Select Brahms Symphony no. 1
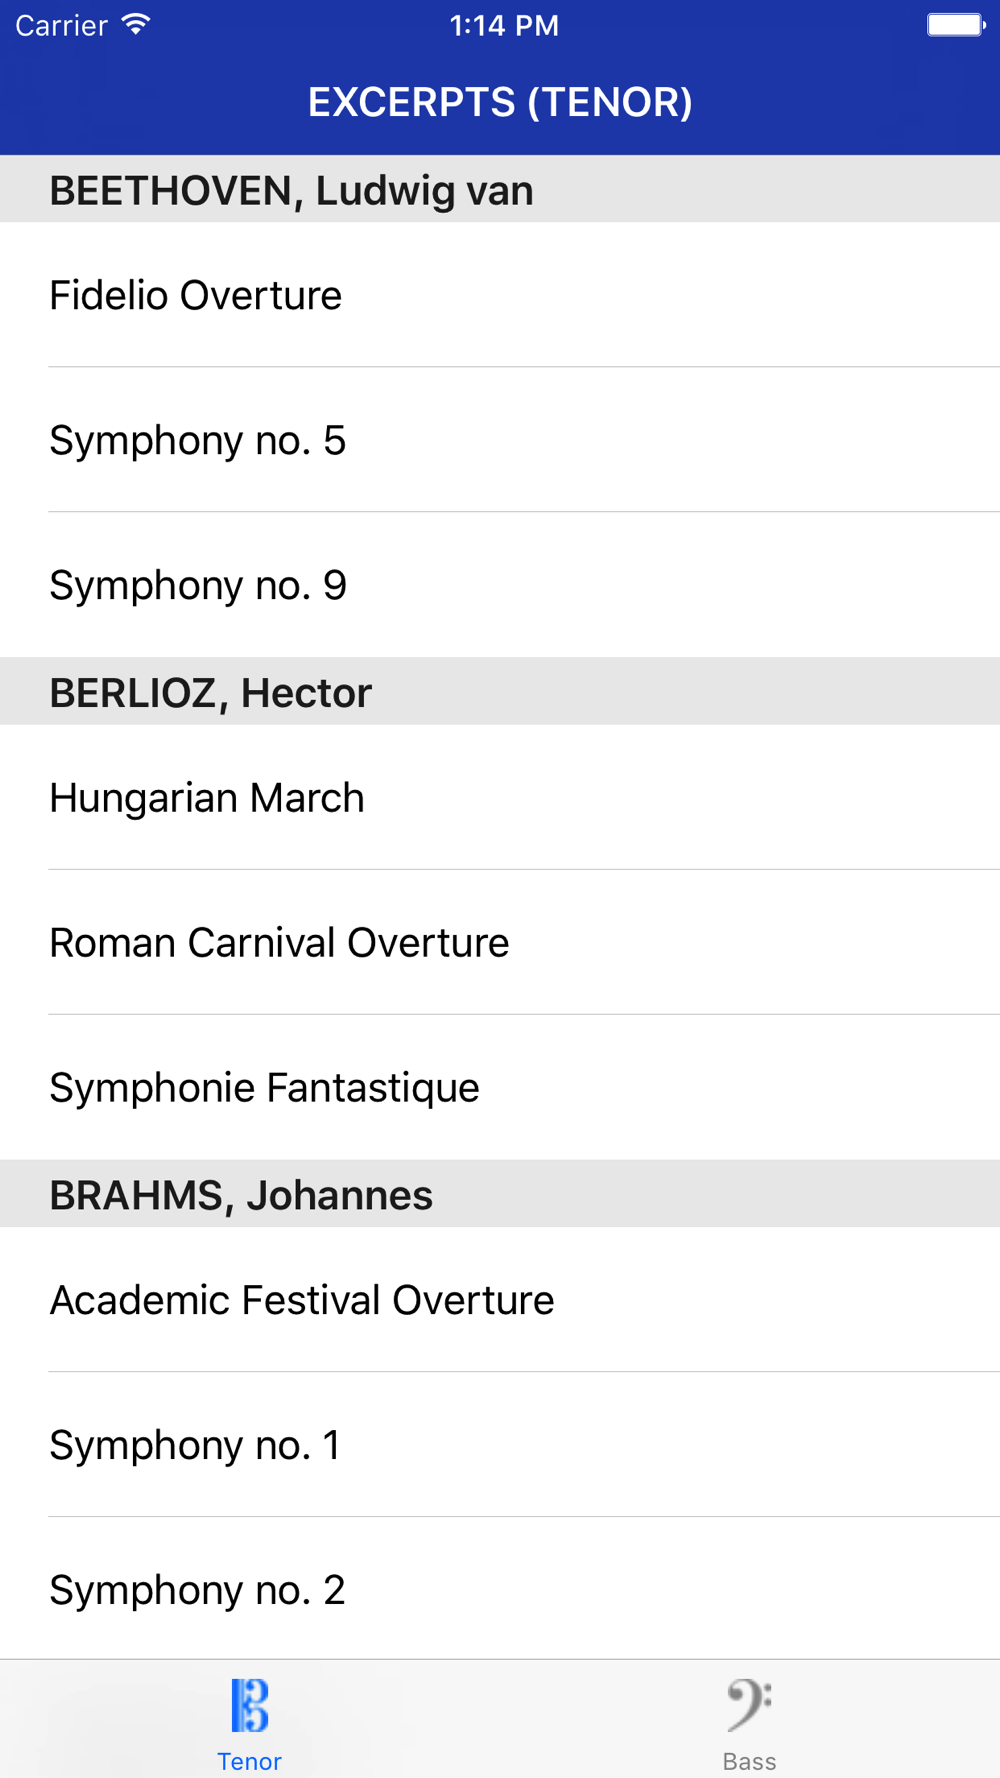This screenshot has height=1778, width=1000. (x=500, y=1445)
